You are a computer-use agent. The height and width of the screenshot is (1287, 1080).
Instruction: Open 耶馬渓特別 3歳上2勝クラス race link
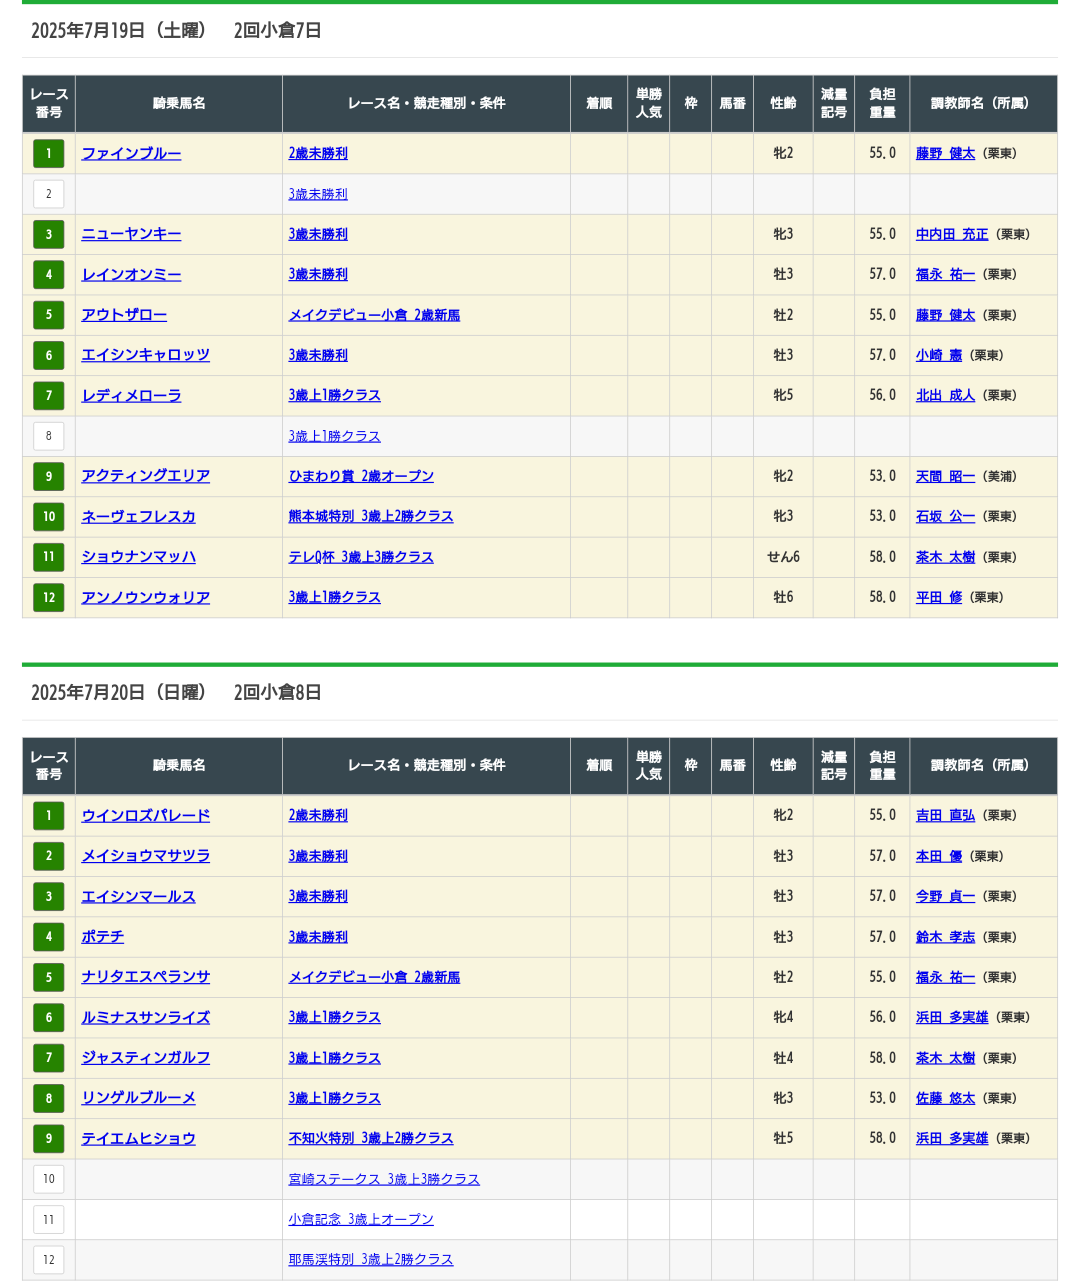click(x=371, y=1260)
